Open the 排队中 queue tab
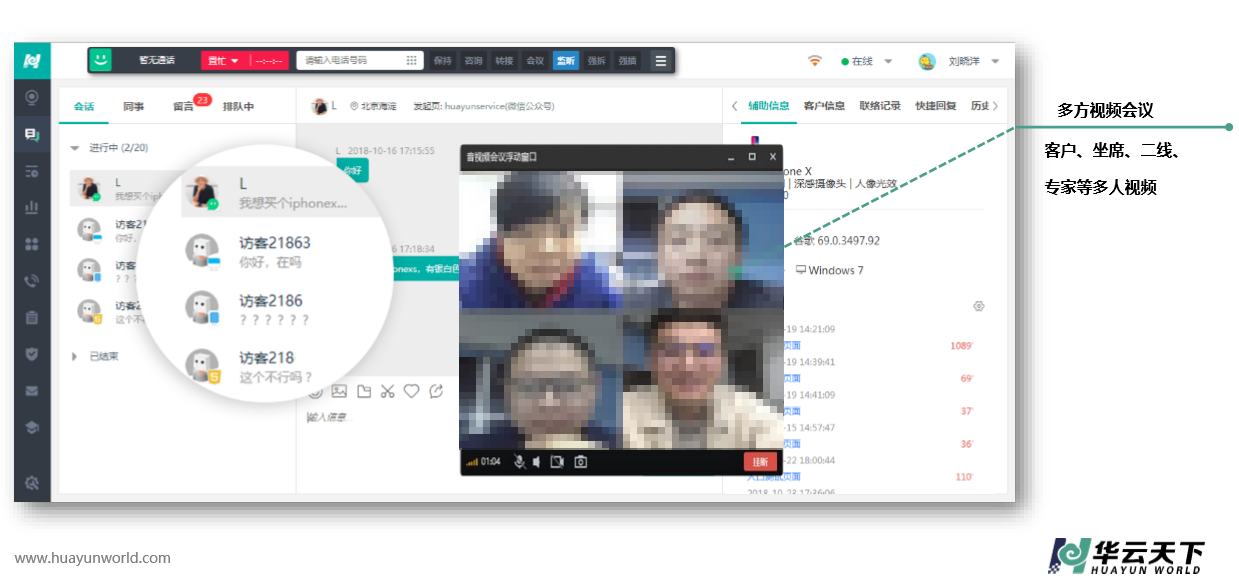The height and width of the screenshot is (578, 1239). tap(238, 106)
